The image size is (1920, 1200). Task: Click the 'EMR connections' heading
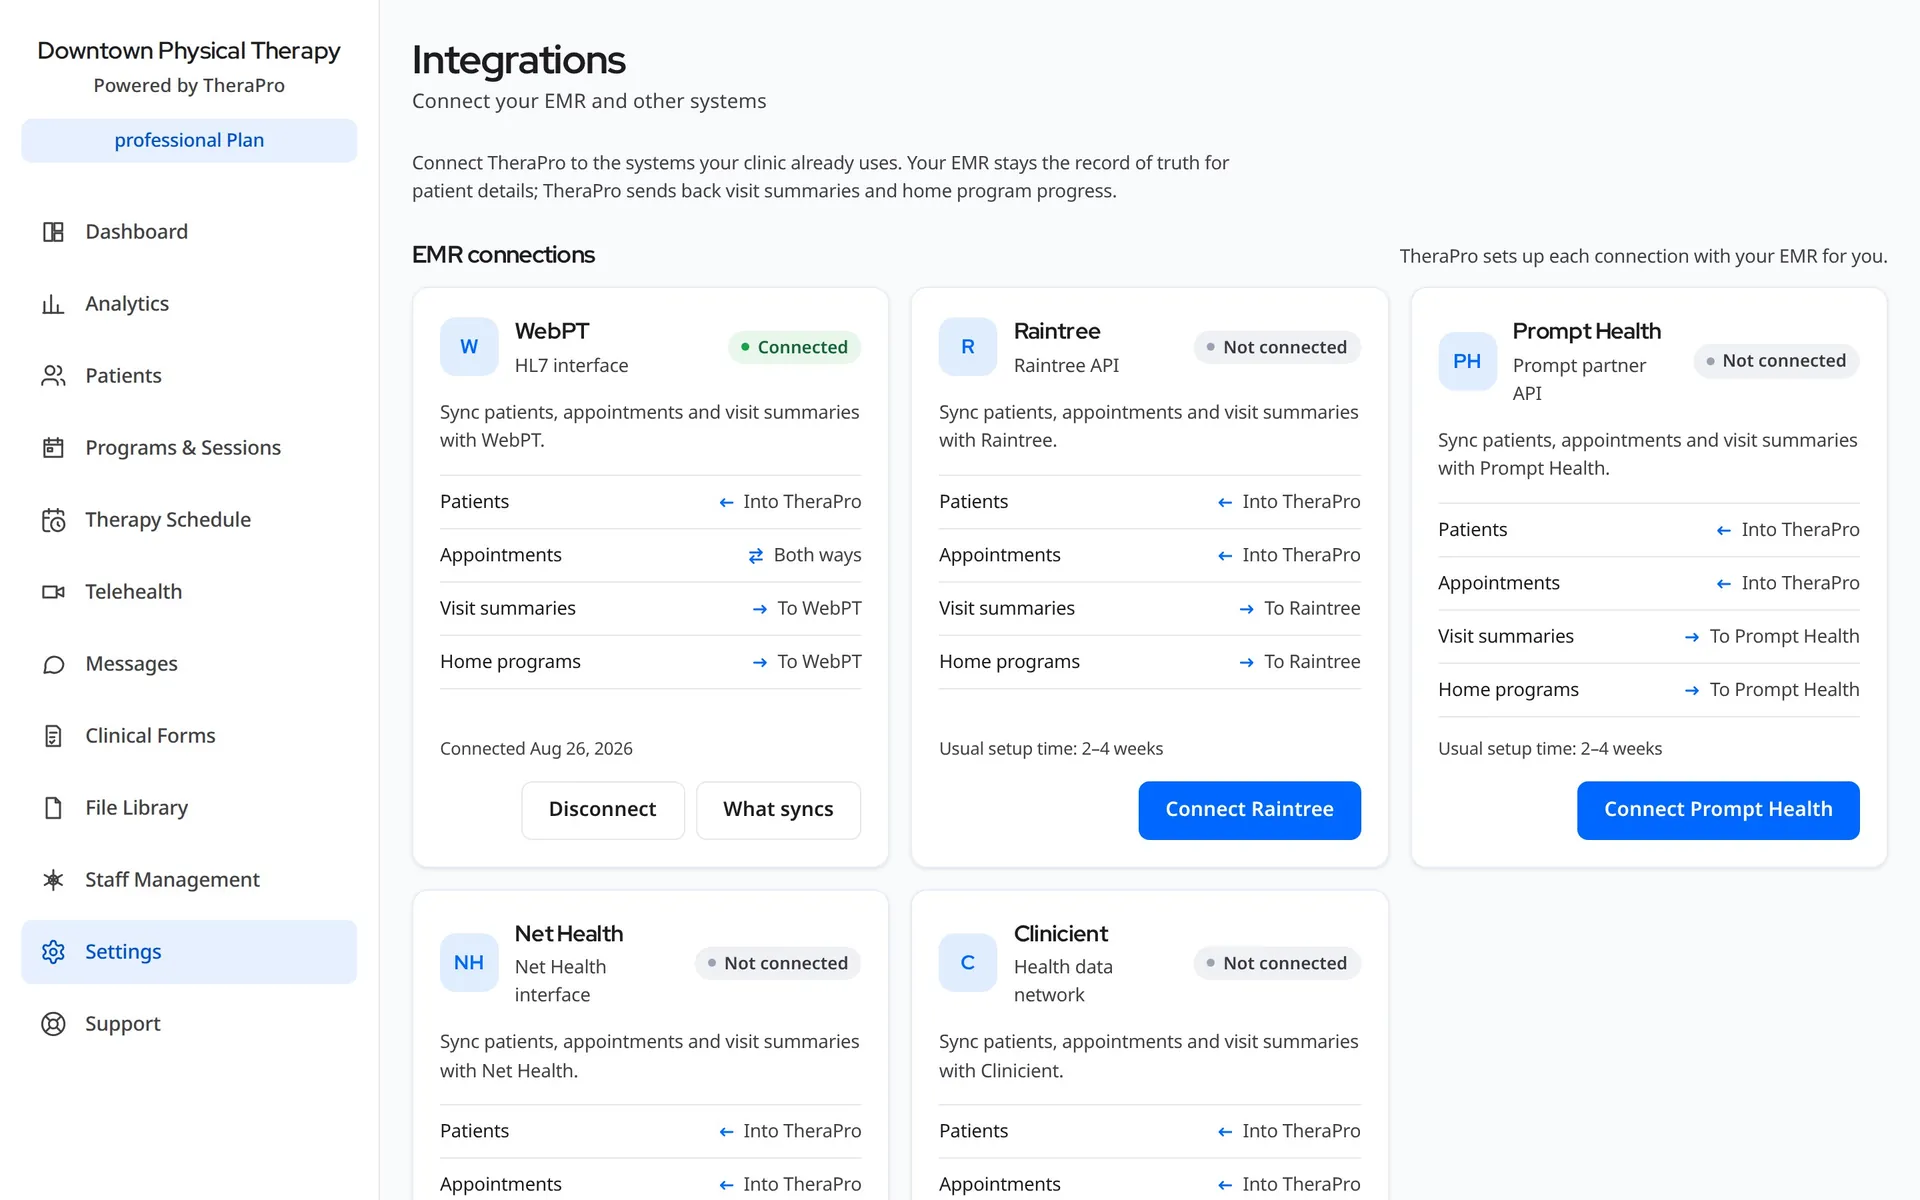pos(503,255)
